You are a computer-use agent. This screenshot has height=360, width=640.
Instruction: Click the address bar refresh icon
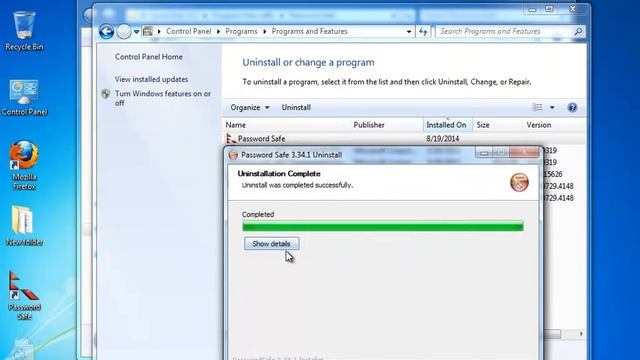click(x=423, y=31)
